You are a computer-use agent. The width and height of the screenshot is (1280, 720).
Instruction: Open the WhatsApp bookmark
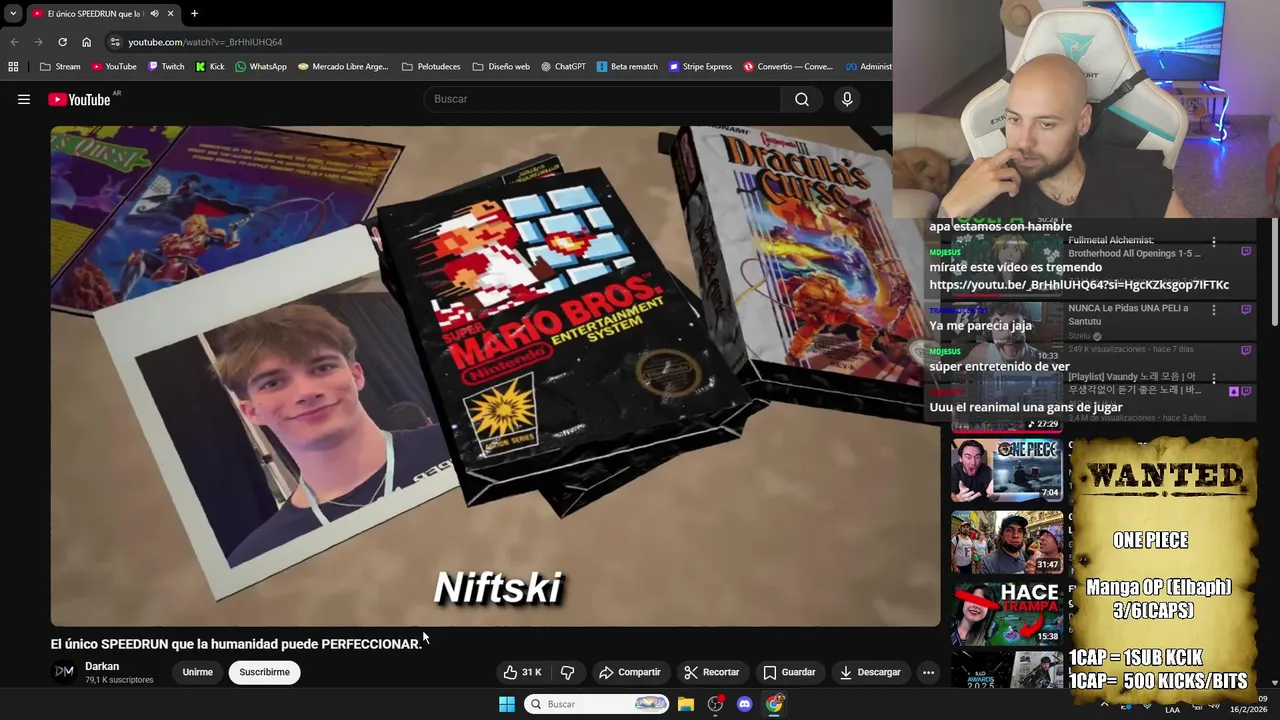click(261, 67)
